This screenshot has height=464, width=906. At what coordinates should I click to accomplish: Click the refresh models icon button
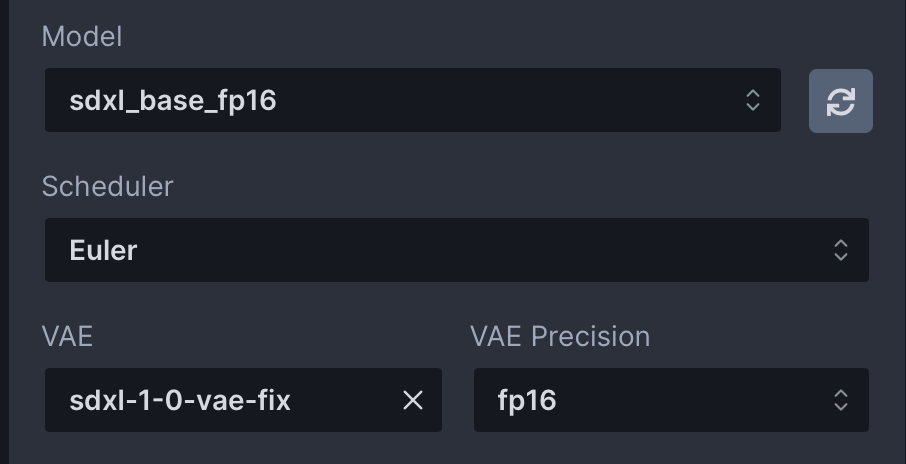tap(840, 101)
